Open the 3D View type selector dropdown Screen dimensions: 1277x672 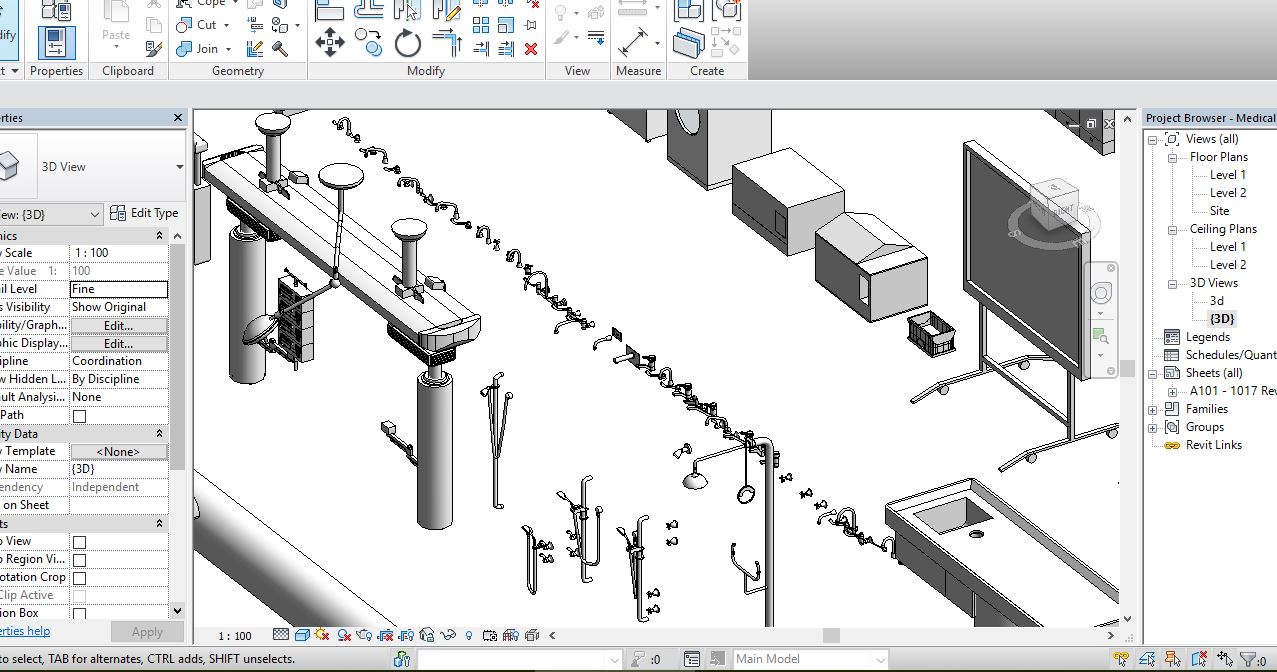point(179,167)
